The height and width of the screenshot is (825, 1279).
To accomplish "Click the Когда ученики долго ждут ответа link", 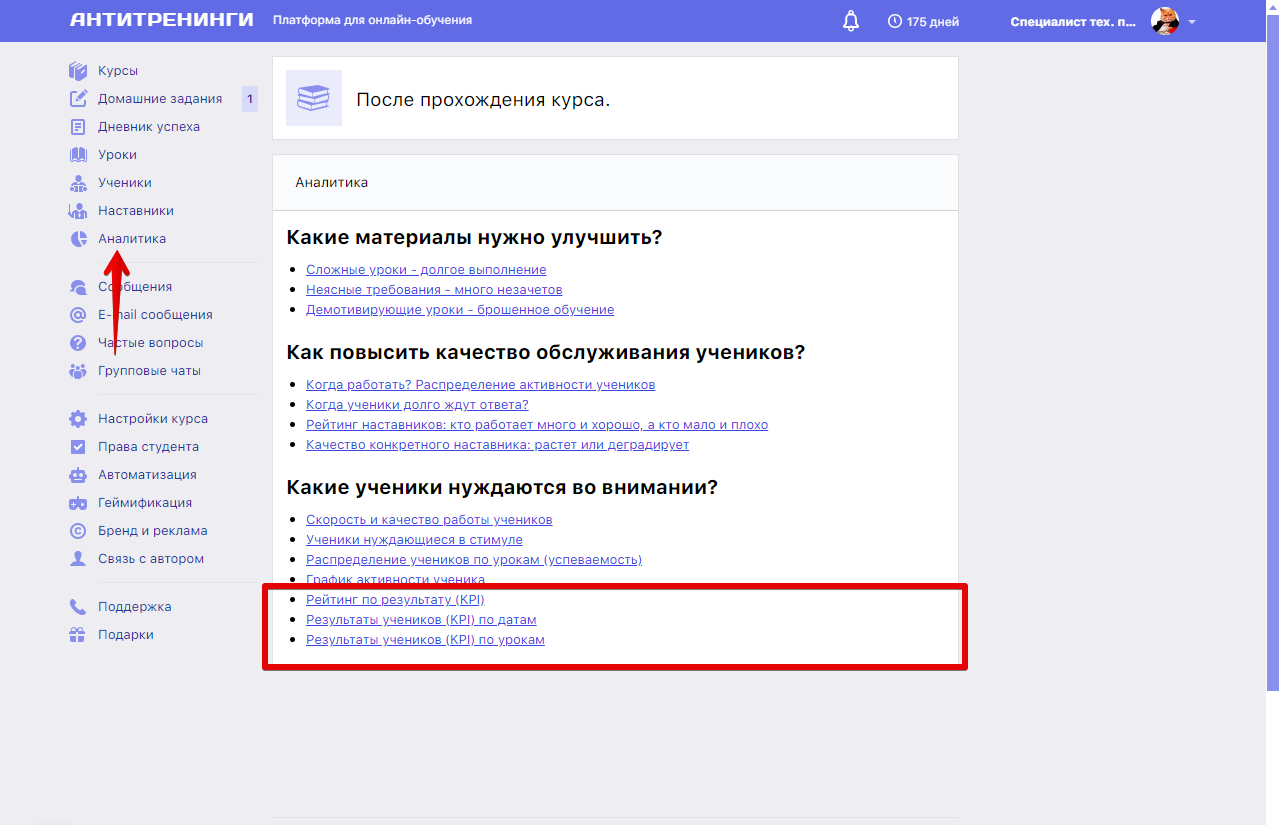I will (415, 404).
